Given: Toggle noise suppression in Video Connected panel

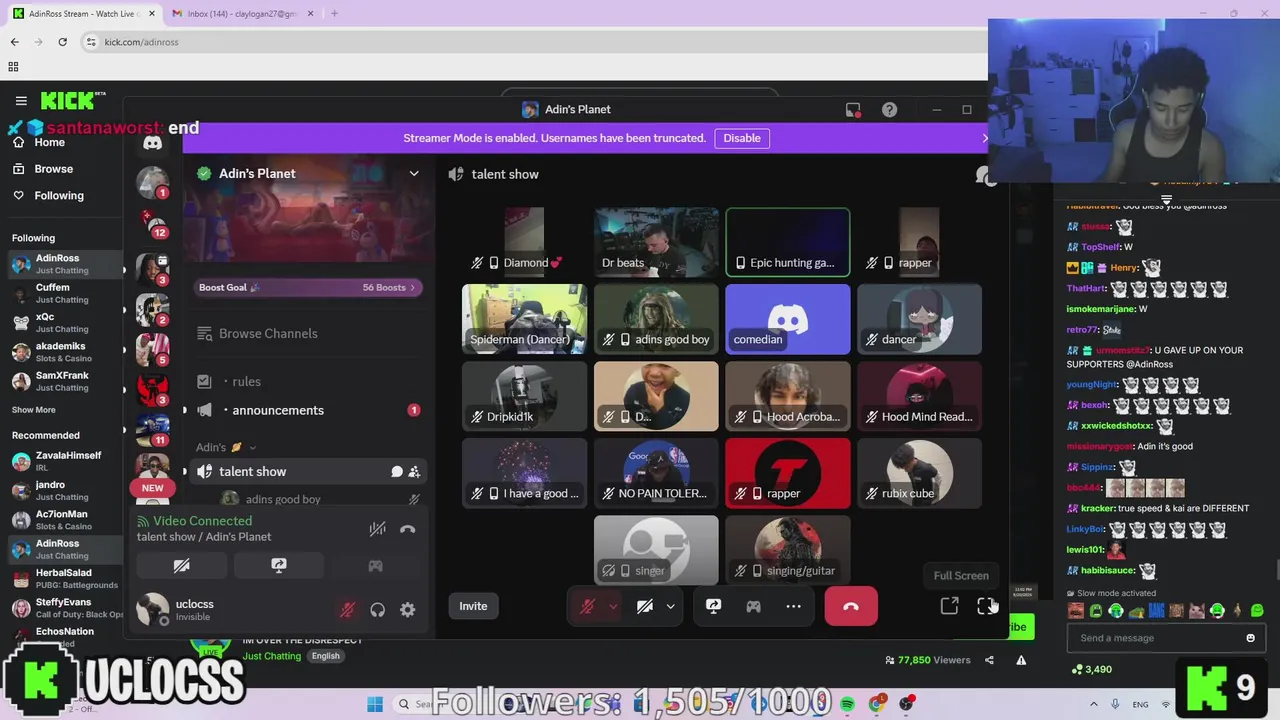Looking at the screenshot, I should point(377,529).
